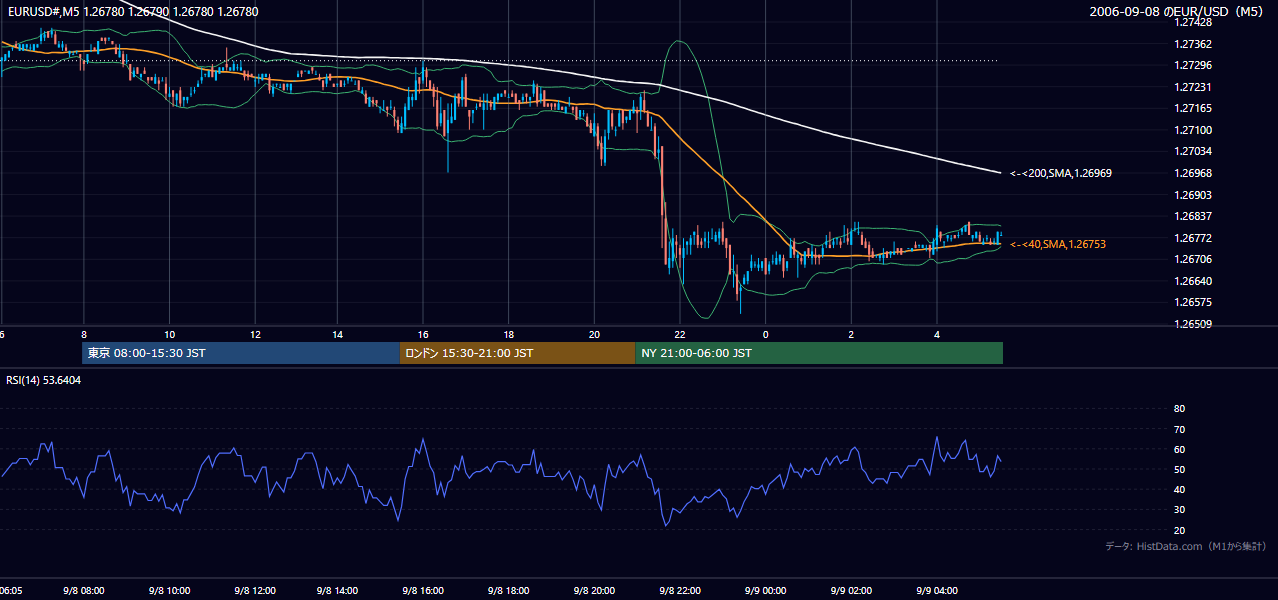Click the 80 level on RSI scale
This screenshot has height=600, width=1278.
coord(1179,409)
